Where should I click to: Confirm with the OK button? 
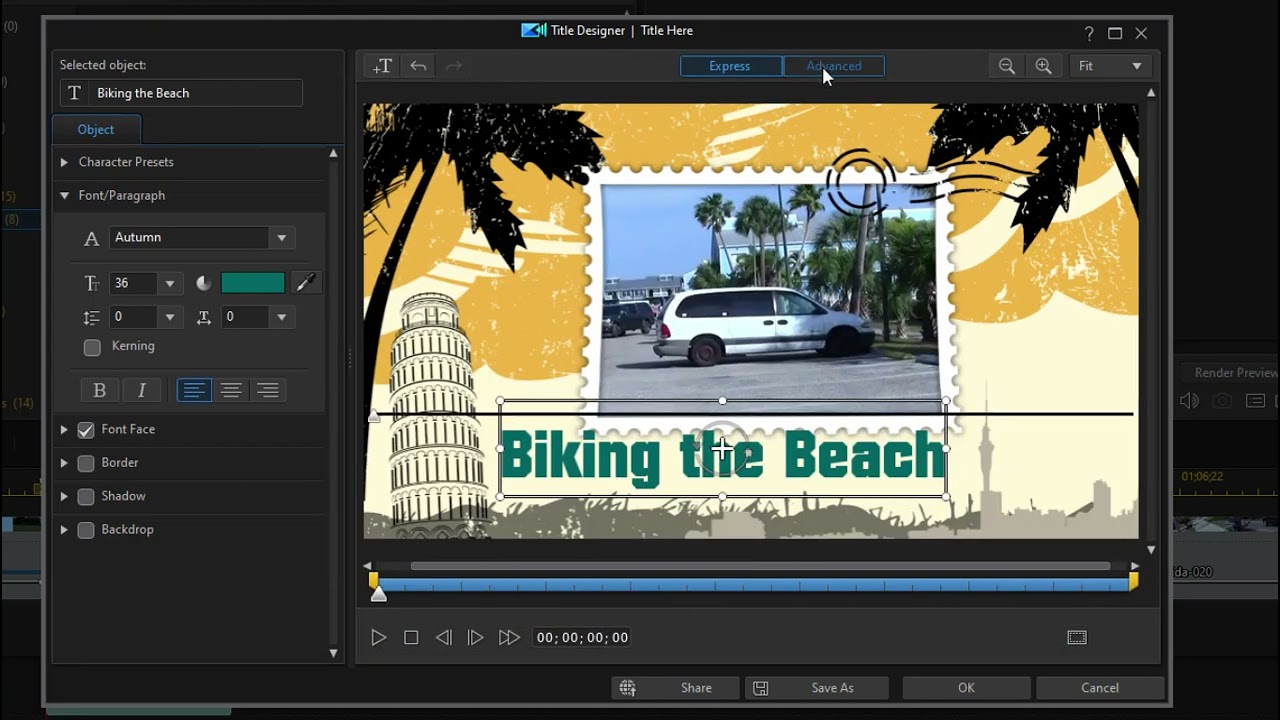click(966, 688)
